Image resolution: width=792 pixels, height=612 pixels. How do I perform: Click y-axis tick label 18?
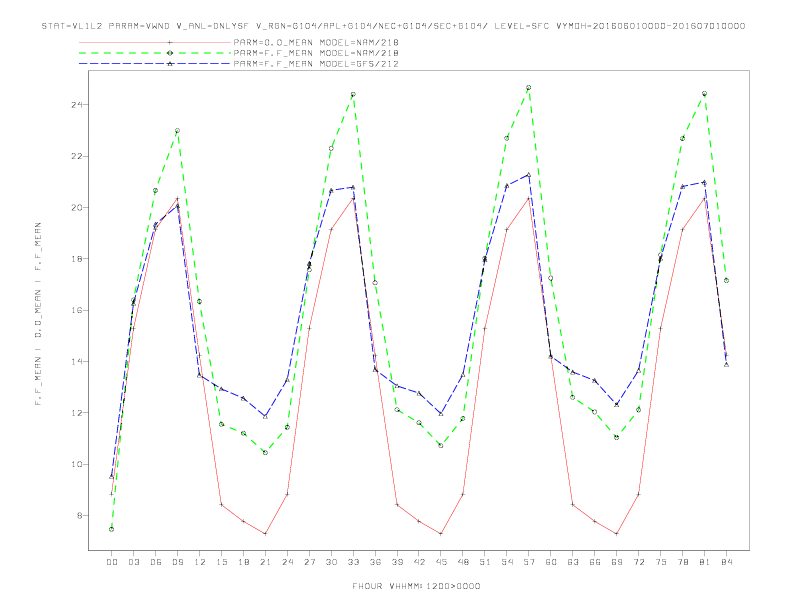pos(77,259)
